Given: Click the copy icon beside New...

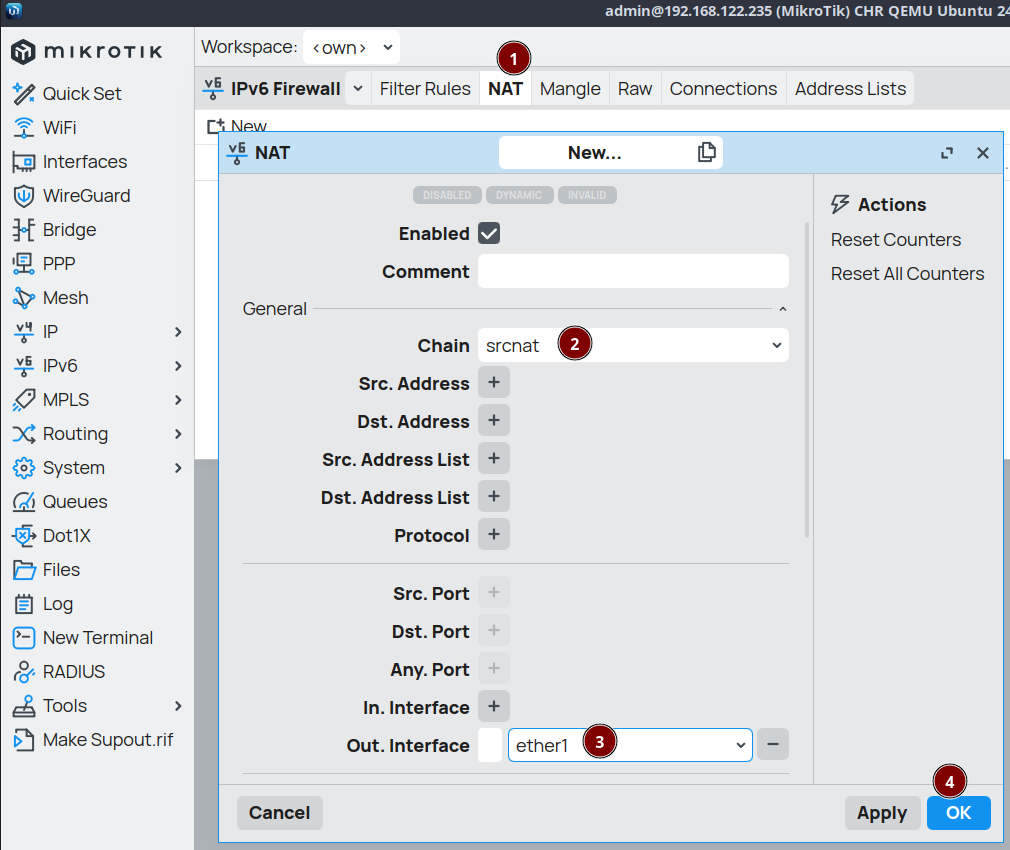Looking at the screenshot, I should click(707, 152).
